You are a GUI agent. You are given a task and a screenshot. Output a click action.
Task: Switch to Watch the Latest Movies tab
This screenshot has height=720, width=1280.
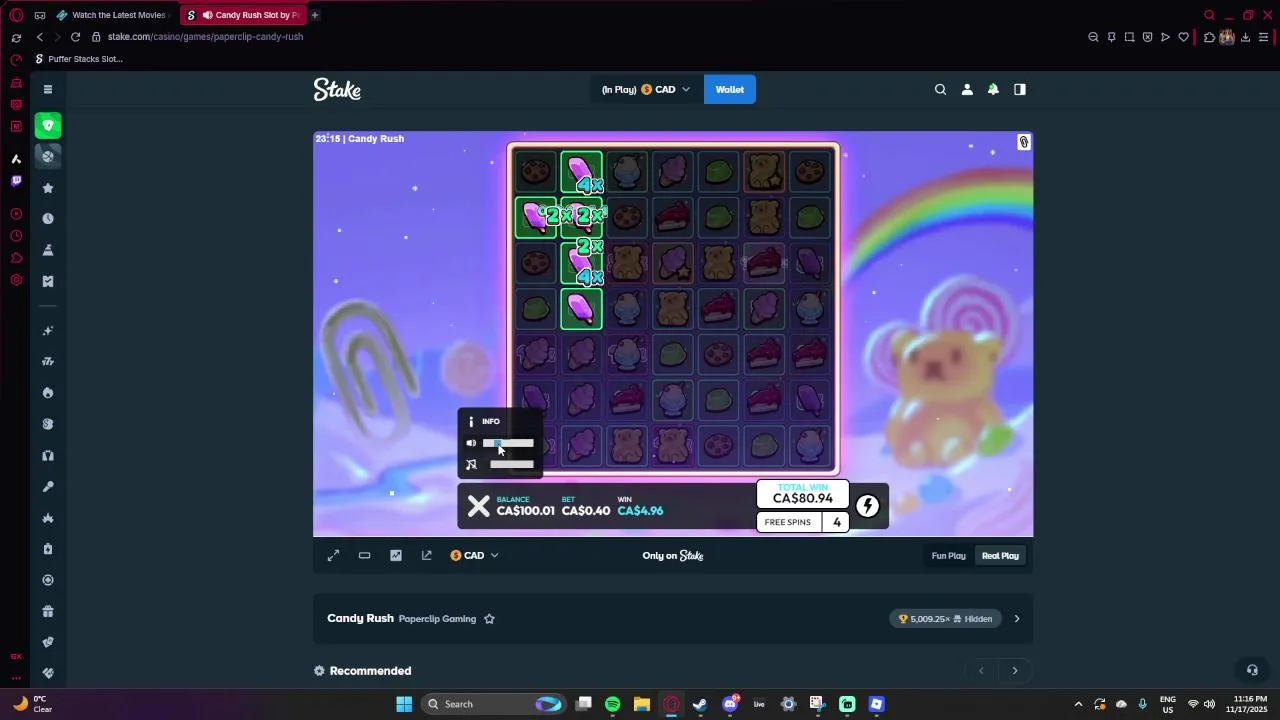(112, 15)
